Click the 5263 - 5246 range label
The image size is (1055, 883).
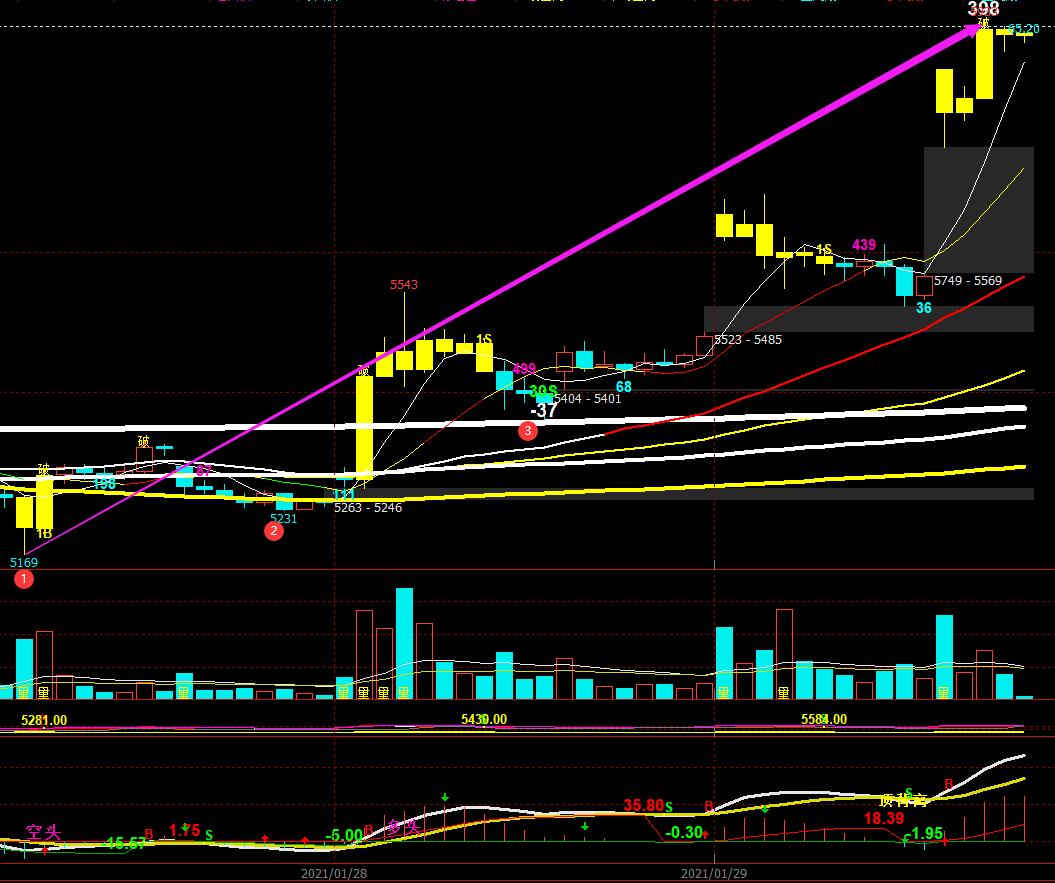368,507
